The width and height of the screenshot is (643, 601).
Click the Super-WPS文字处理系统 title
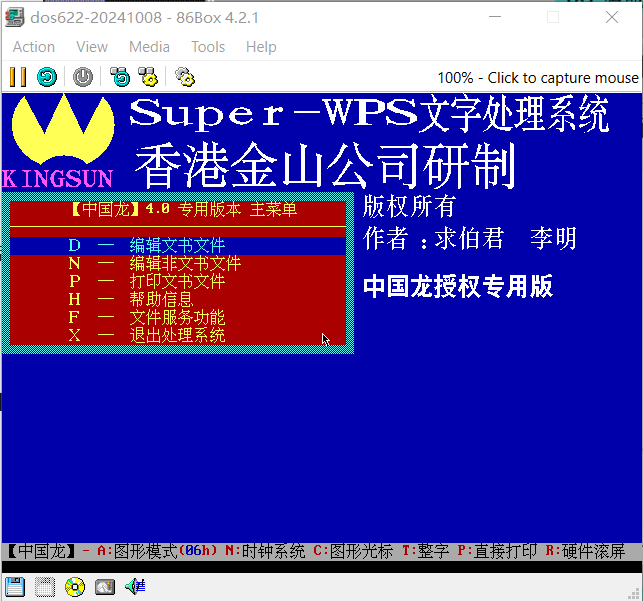coord(369,114)
